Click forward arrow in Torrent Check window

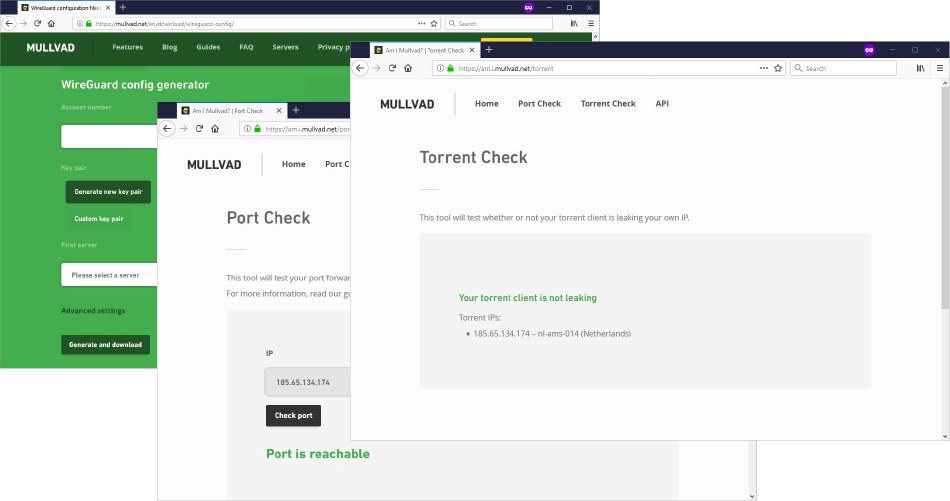(x=376, y=68)
